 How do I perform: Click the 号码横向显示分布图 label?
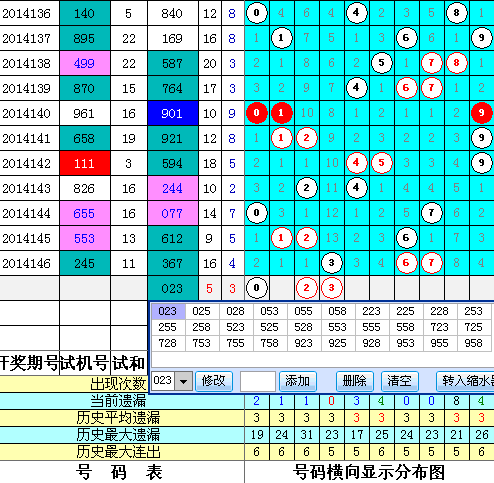(369, 472)
